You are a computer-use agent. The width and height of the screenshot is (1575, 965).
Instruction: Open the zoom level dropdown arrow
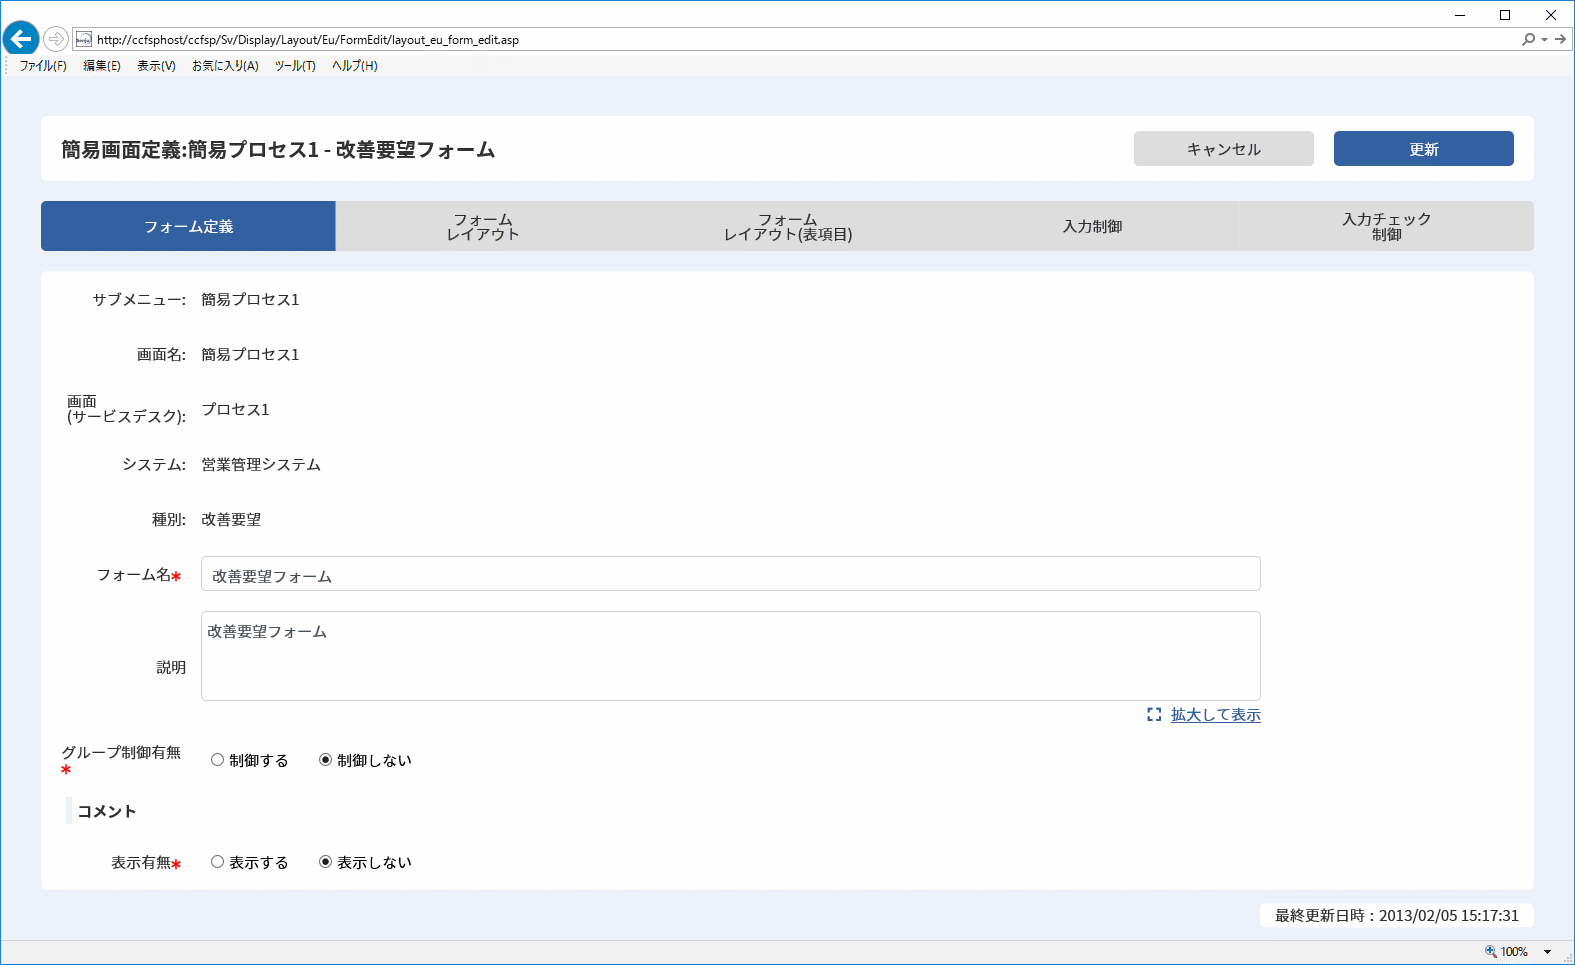[1547, 952]
